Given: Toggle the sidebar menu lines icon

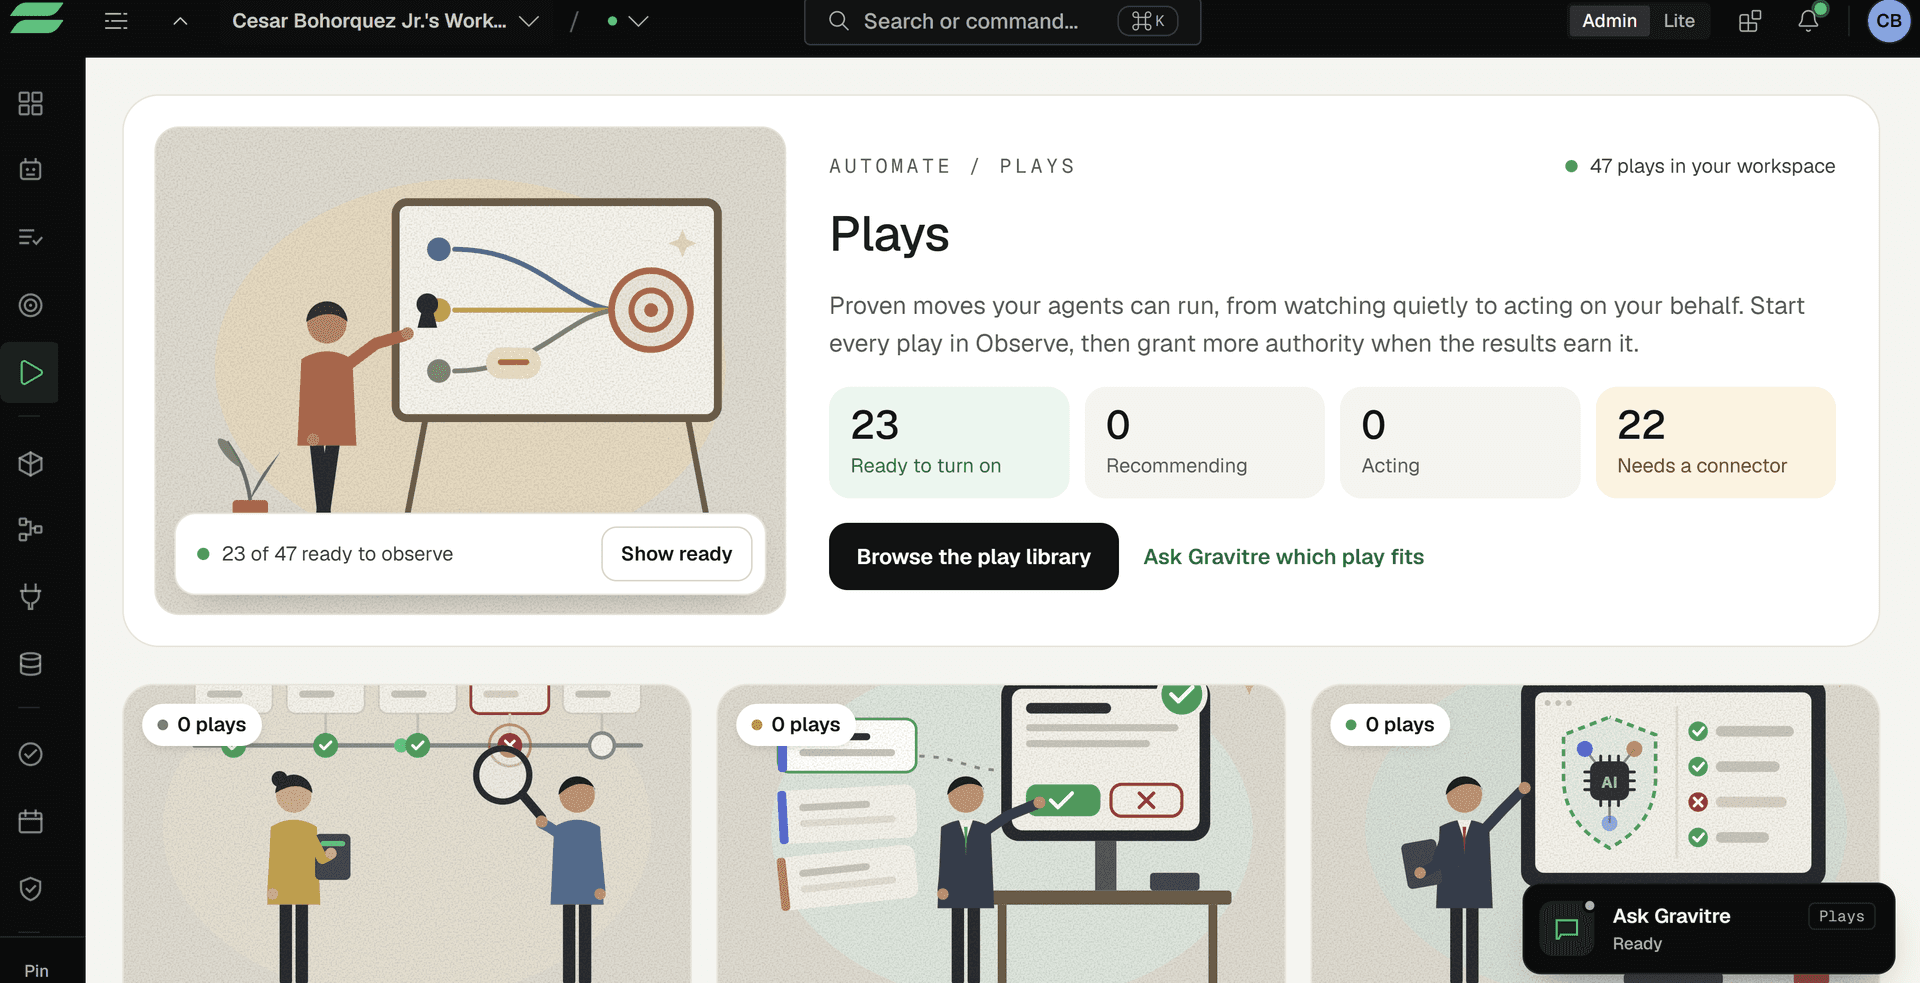Looking at the screenshot, I should (x=116, y=21).
